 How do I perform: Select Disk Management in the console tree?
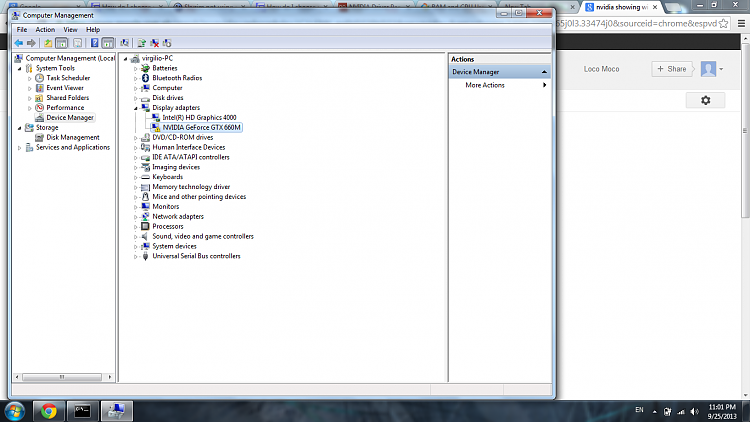[73, 137]
